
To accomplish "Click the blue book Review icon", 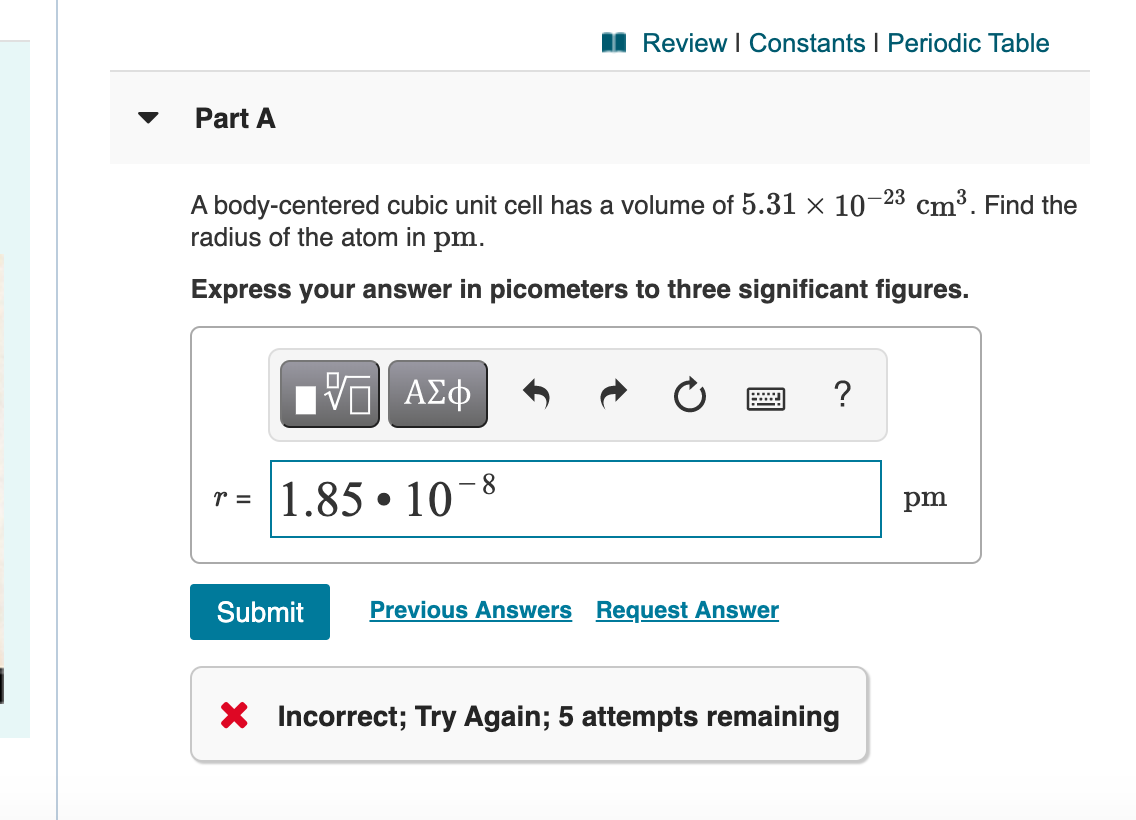I will pos(614,42).
